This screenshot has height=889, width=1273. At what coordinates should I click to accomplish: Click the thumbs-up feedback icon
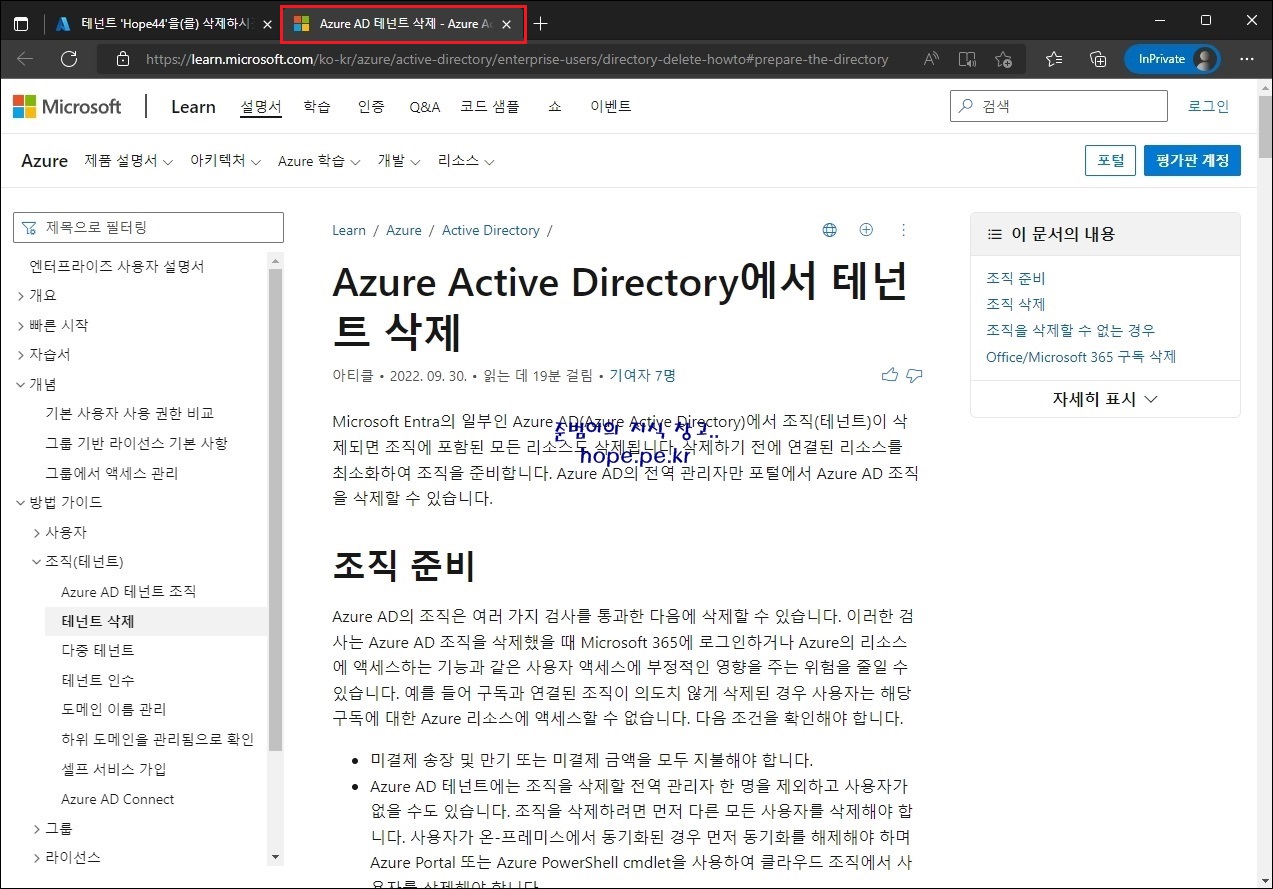pos(889,375)
